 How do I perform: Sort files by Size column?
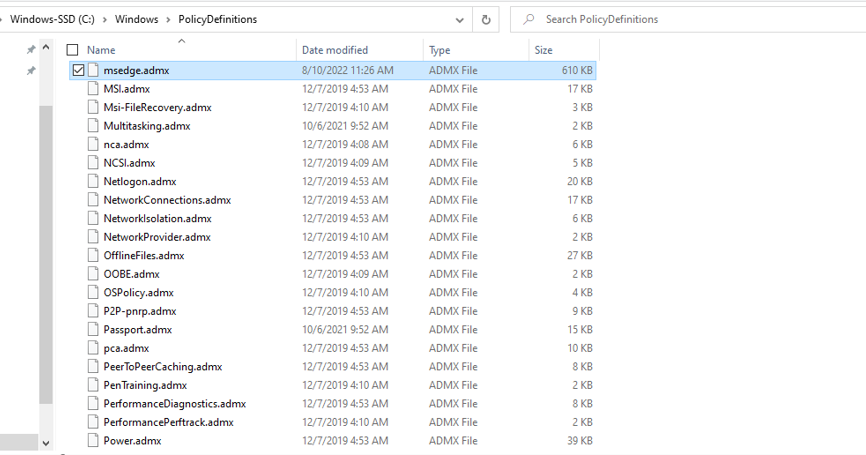pyautogui.click(x=543, y=50)
